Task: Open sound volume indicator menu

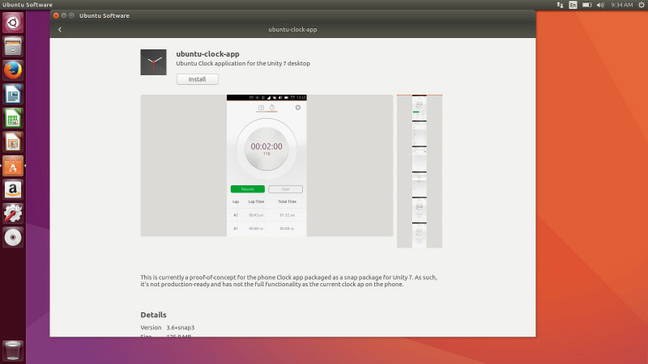Action: [x=600, y=5]
